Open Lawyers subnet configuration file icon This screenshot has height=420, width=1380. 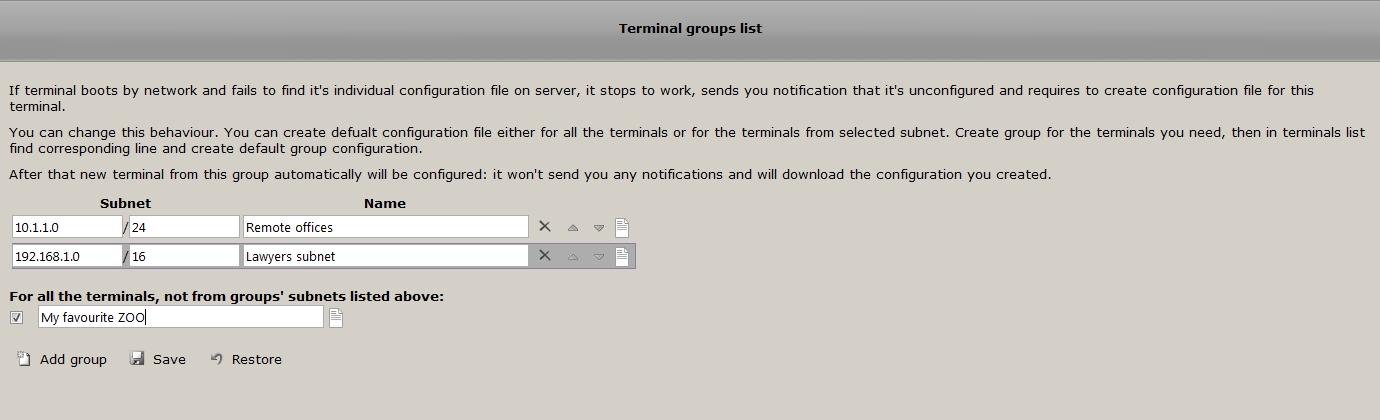click(622, 256)
